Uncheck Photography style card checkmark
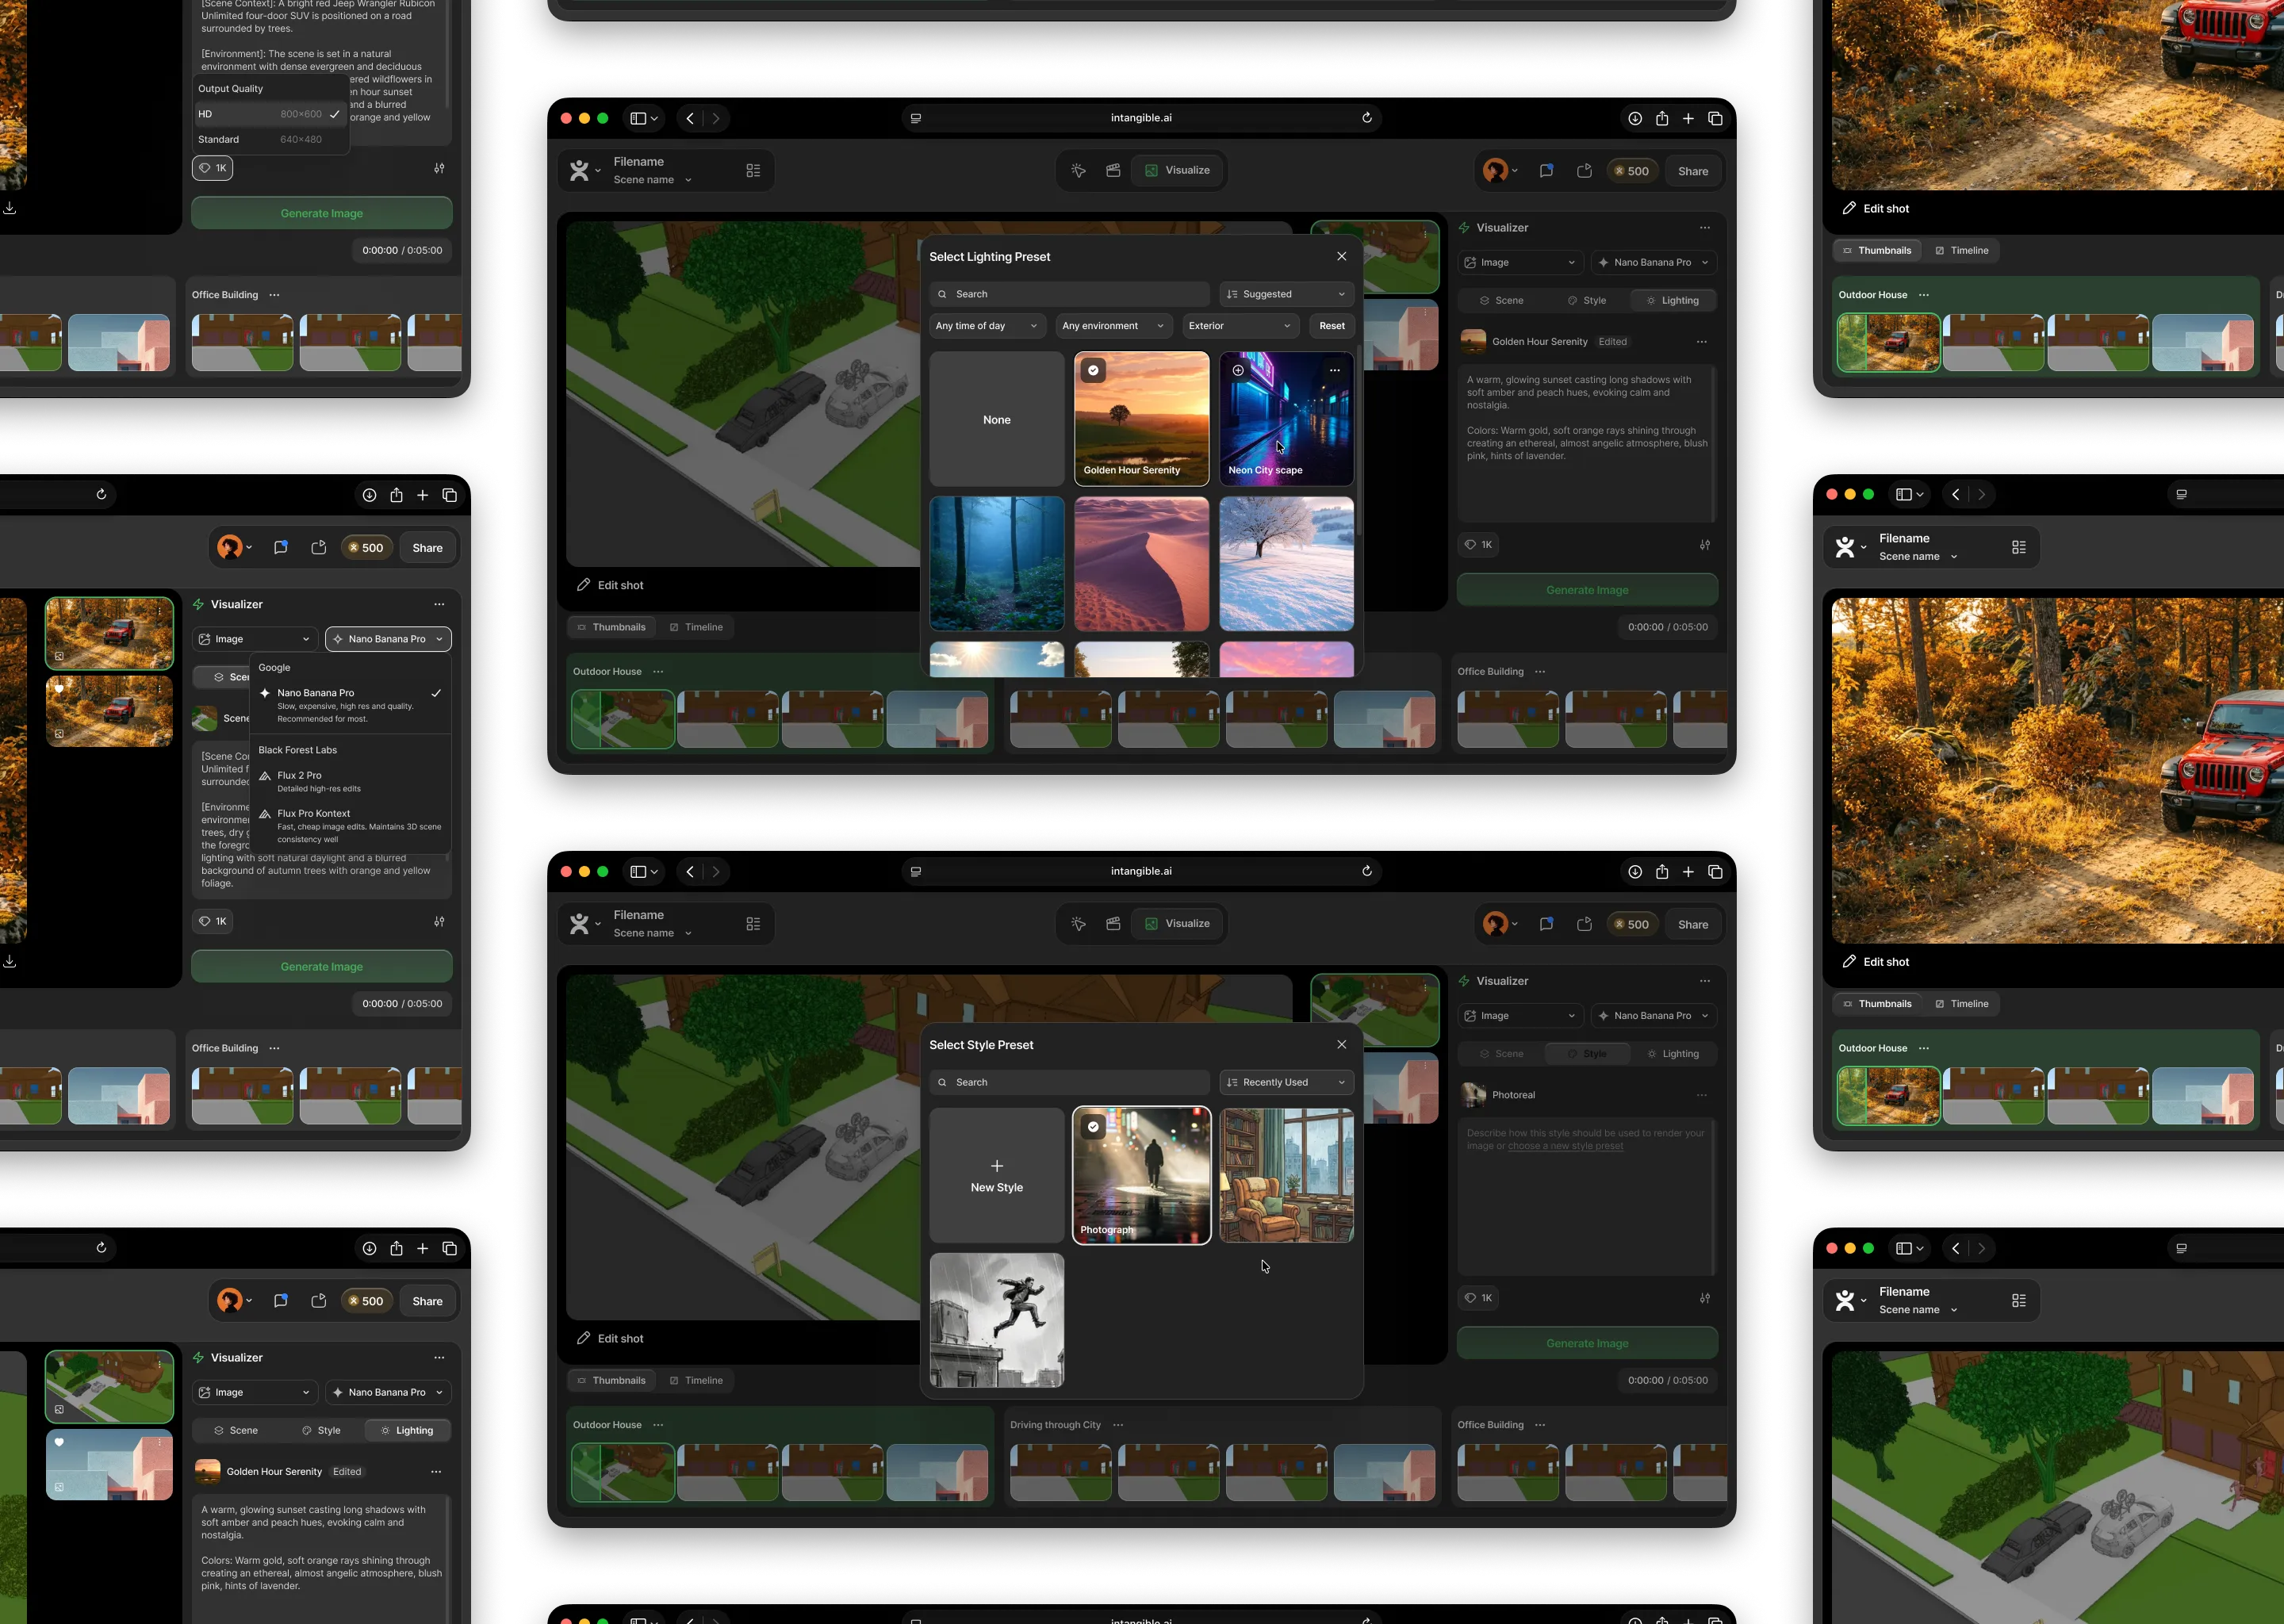Viewport: 2284px width, 1624px height. point(1093,1126)
